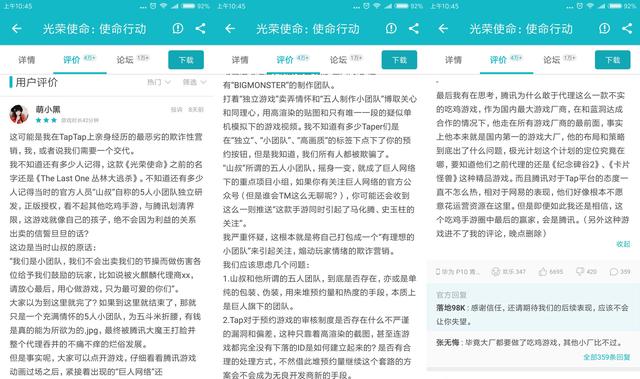
Task: Switch to the 详情 tab in the leftmost screen
Action: pos(27,60)
